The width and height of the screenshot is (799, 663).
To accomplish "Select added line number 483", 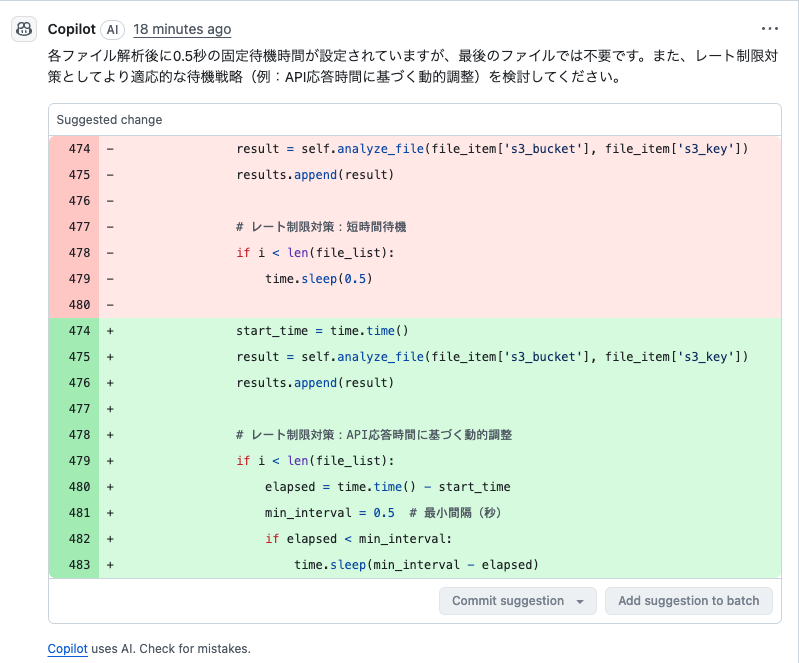I will click(79, 565).
